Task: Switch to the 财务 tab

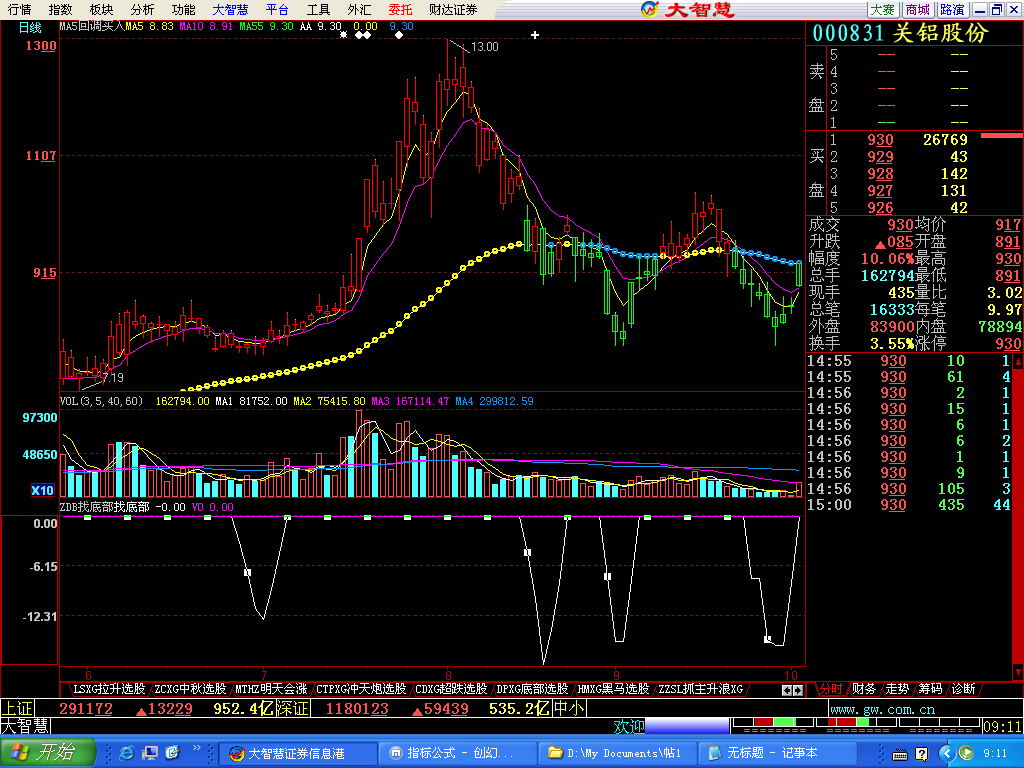Action: tap(863, 688)
